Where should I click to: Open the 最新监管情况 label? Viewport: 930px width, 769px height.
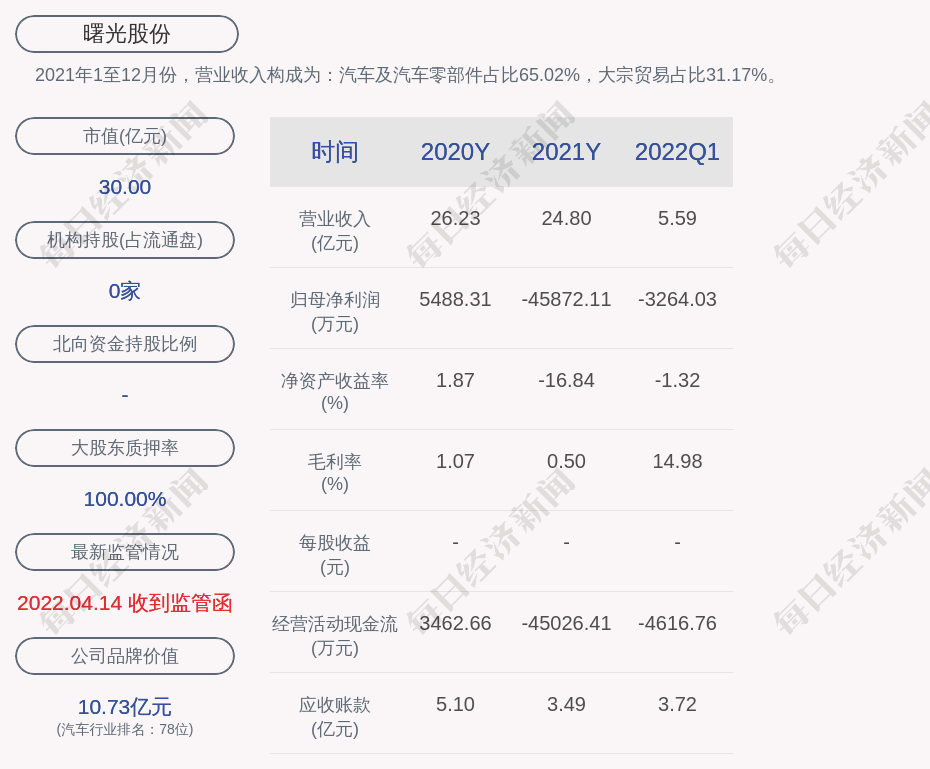click(x=125, y=552)
